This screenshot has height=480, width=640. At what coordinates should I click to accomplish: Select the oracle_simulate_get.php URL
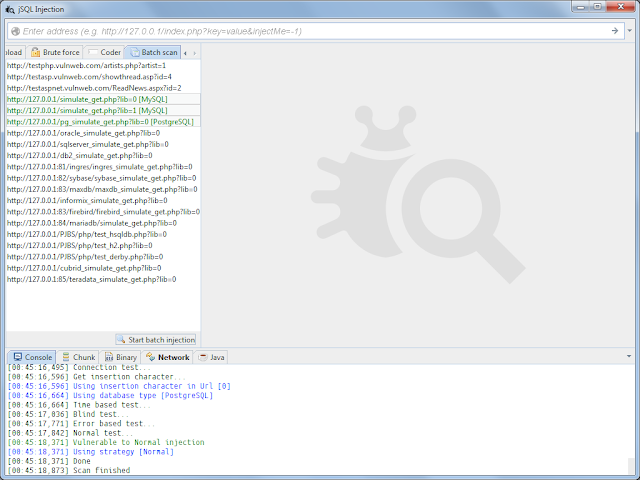[x=103, y=133]
